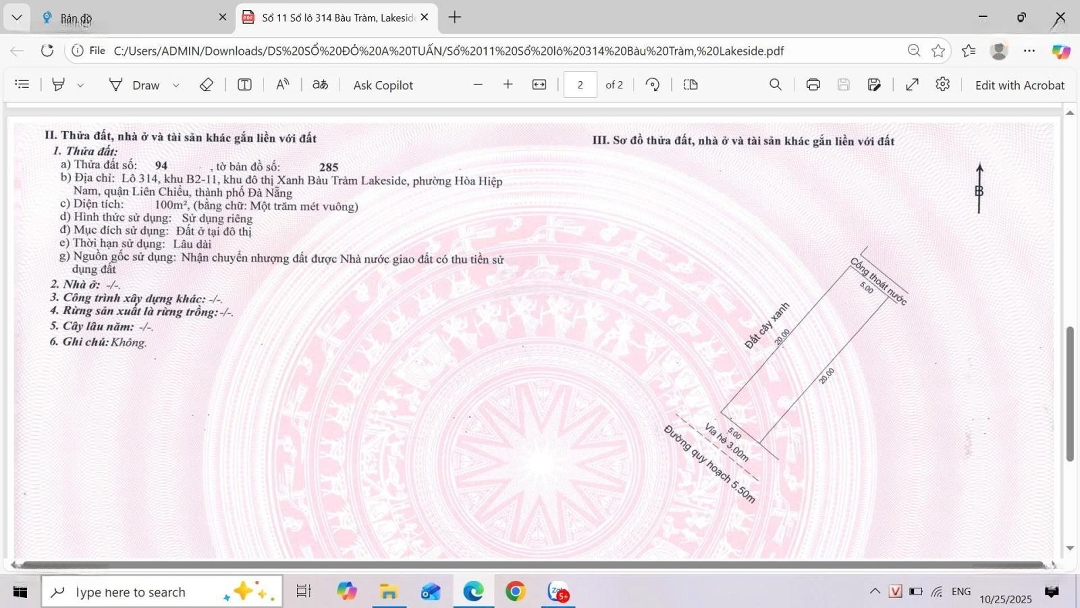Open the tab search dropdown chevron
Image resolution: width=1080 pixels, height=608 pixels.
click(x=16, y=17)
